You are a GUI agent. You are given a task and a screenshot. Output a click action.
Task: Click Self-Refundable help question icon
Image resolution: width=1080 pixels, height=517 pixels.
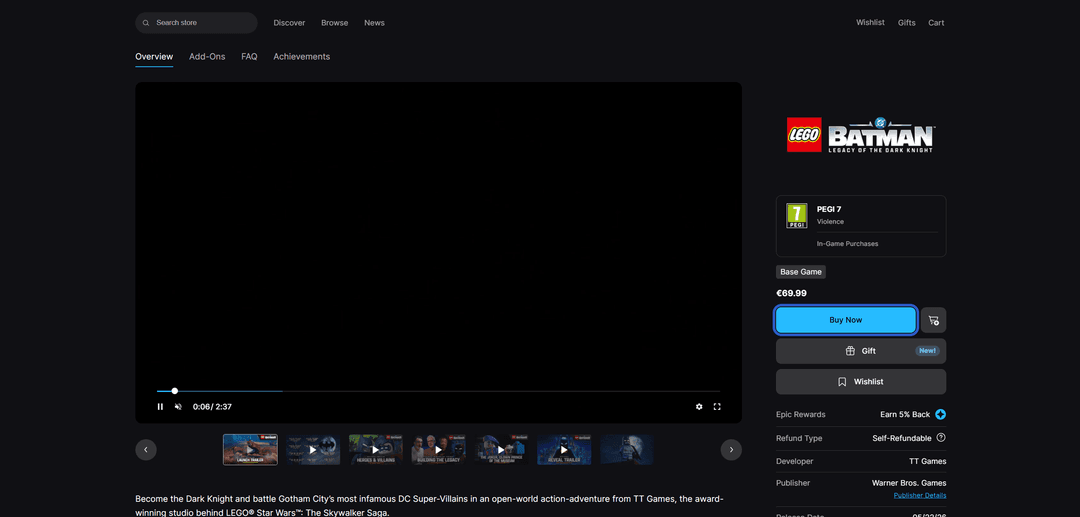coord(942,438)
